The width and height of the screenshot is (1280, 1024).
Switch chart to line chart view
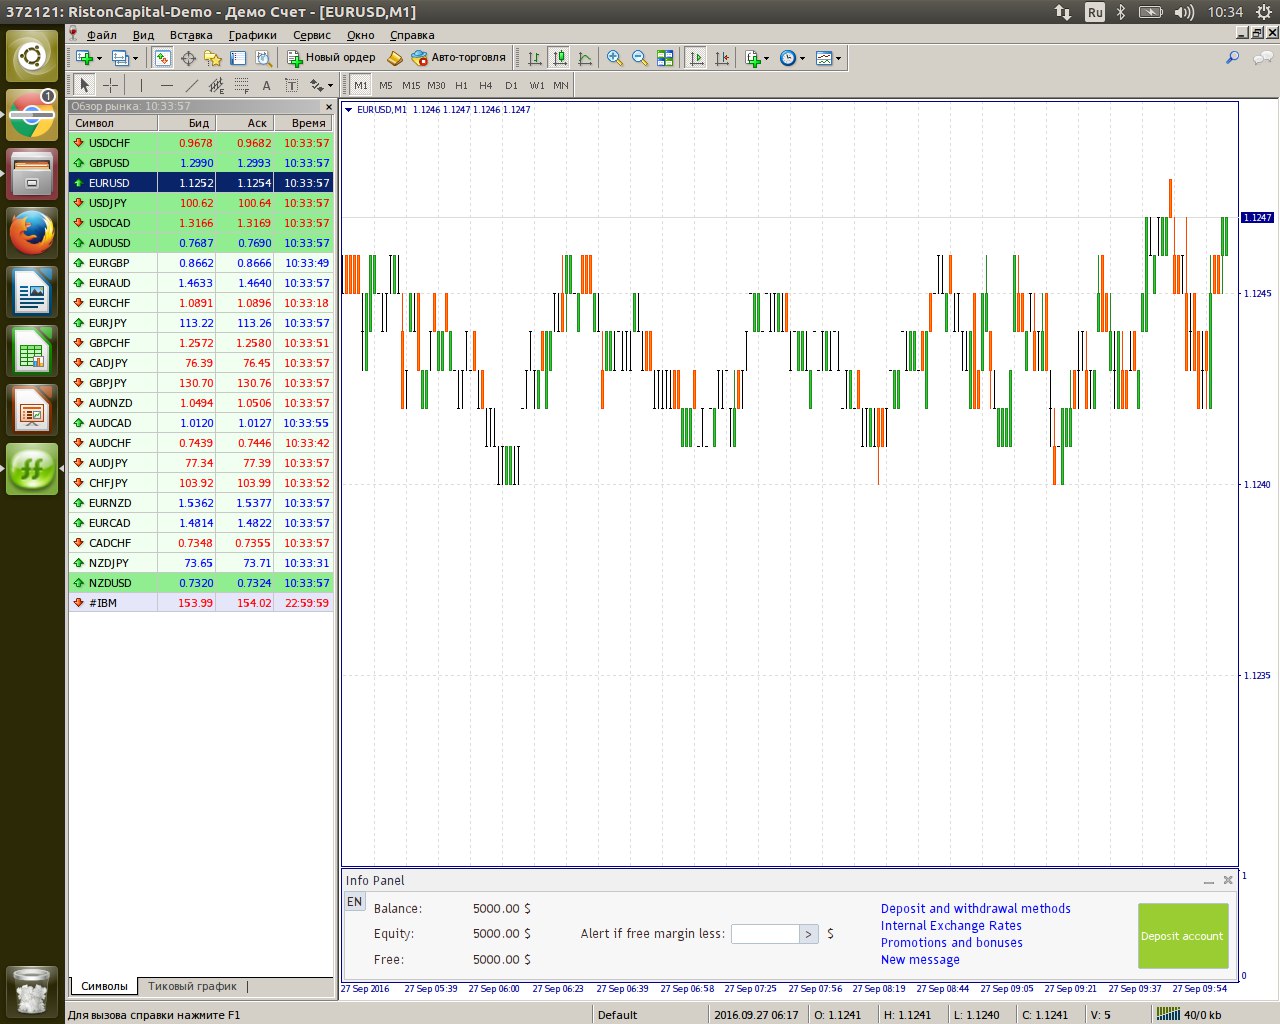coord(585,58)
